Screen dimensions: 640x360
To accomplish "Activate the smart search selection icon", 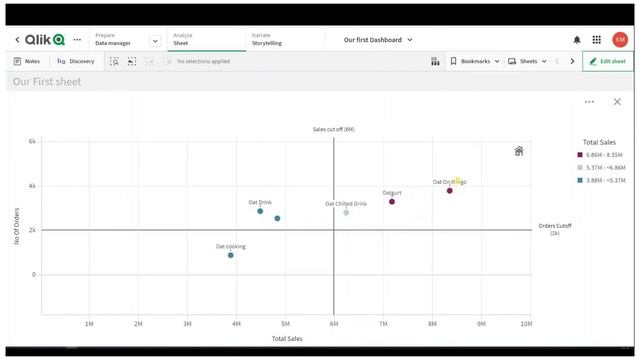I will pos(114,61).
